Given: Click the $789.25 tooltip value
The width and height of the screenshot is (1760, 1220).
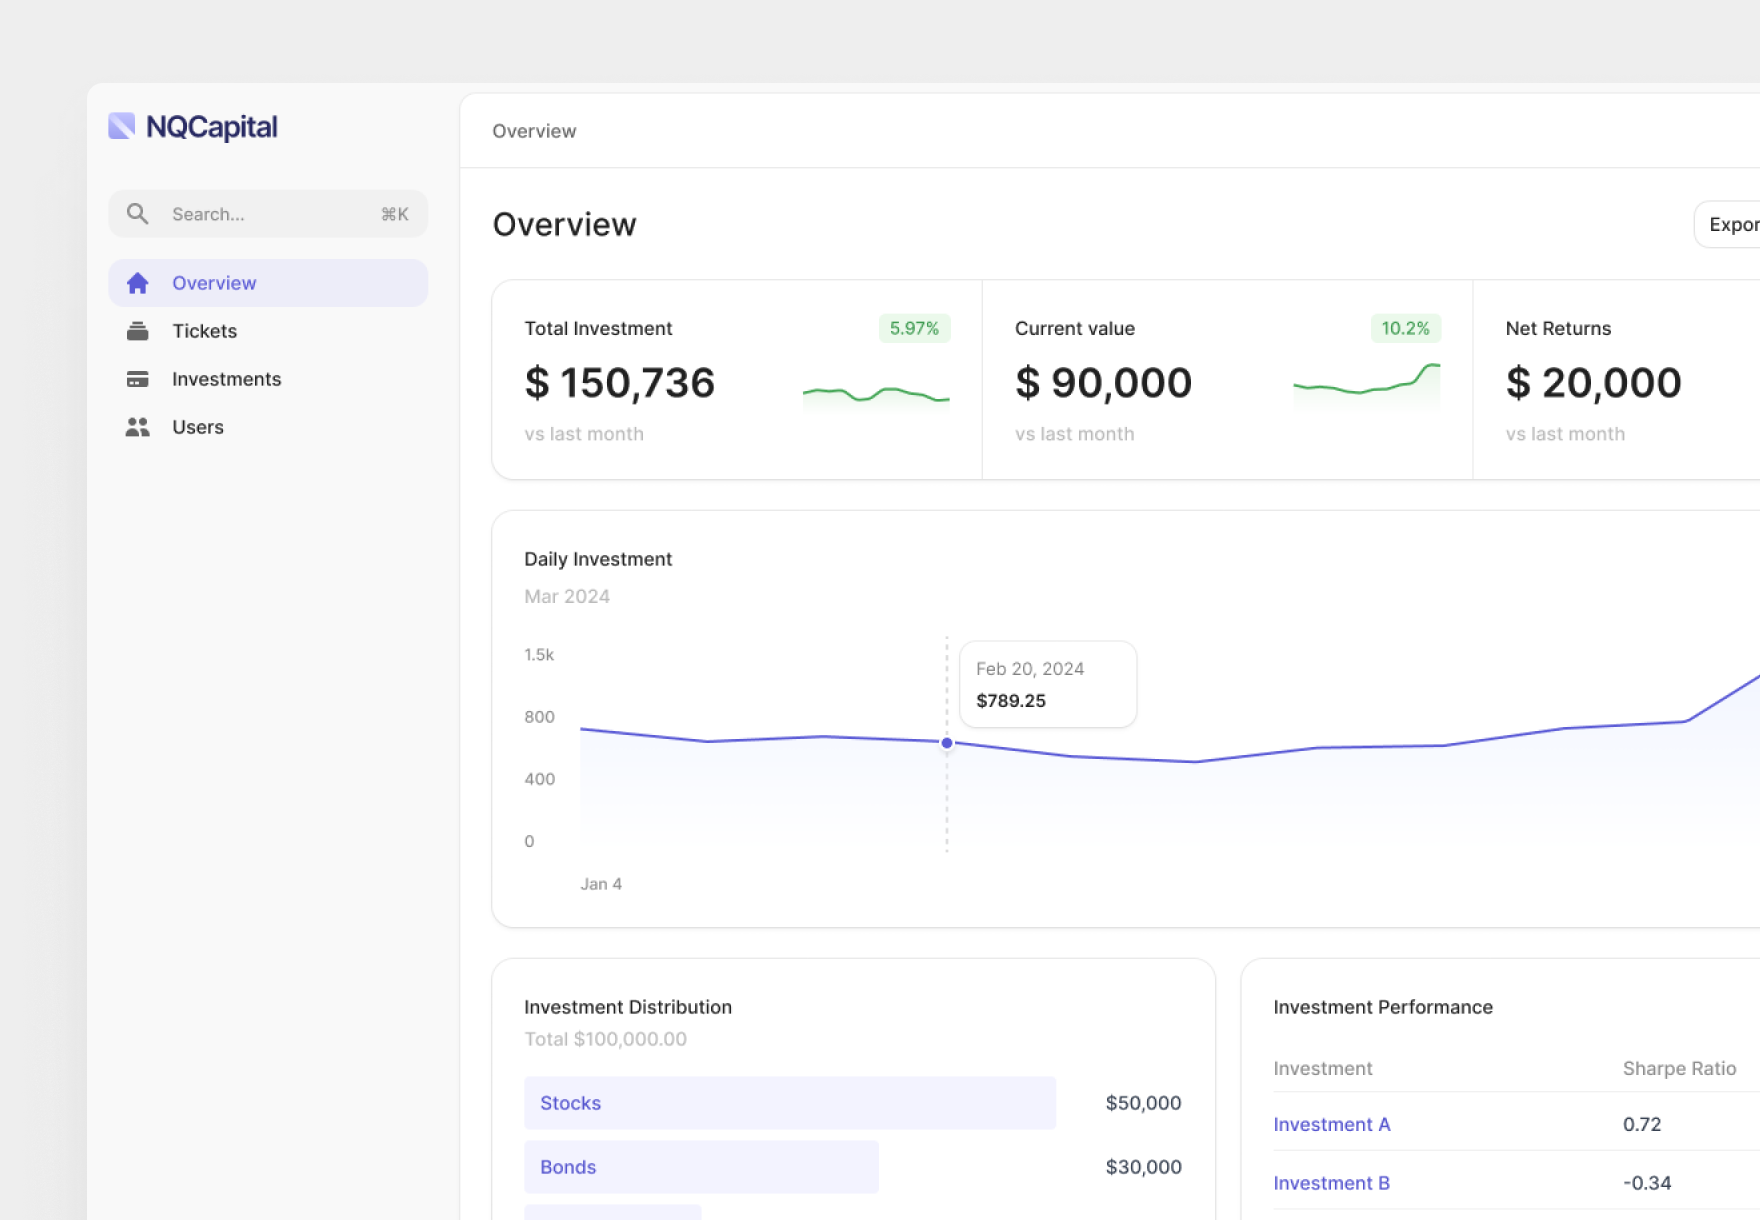Looking at the screenshot, I should coord(1011,701).
